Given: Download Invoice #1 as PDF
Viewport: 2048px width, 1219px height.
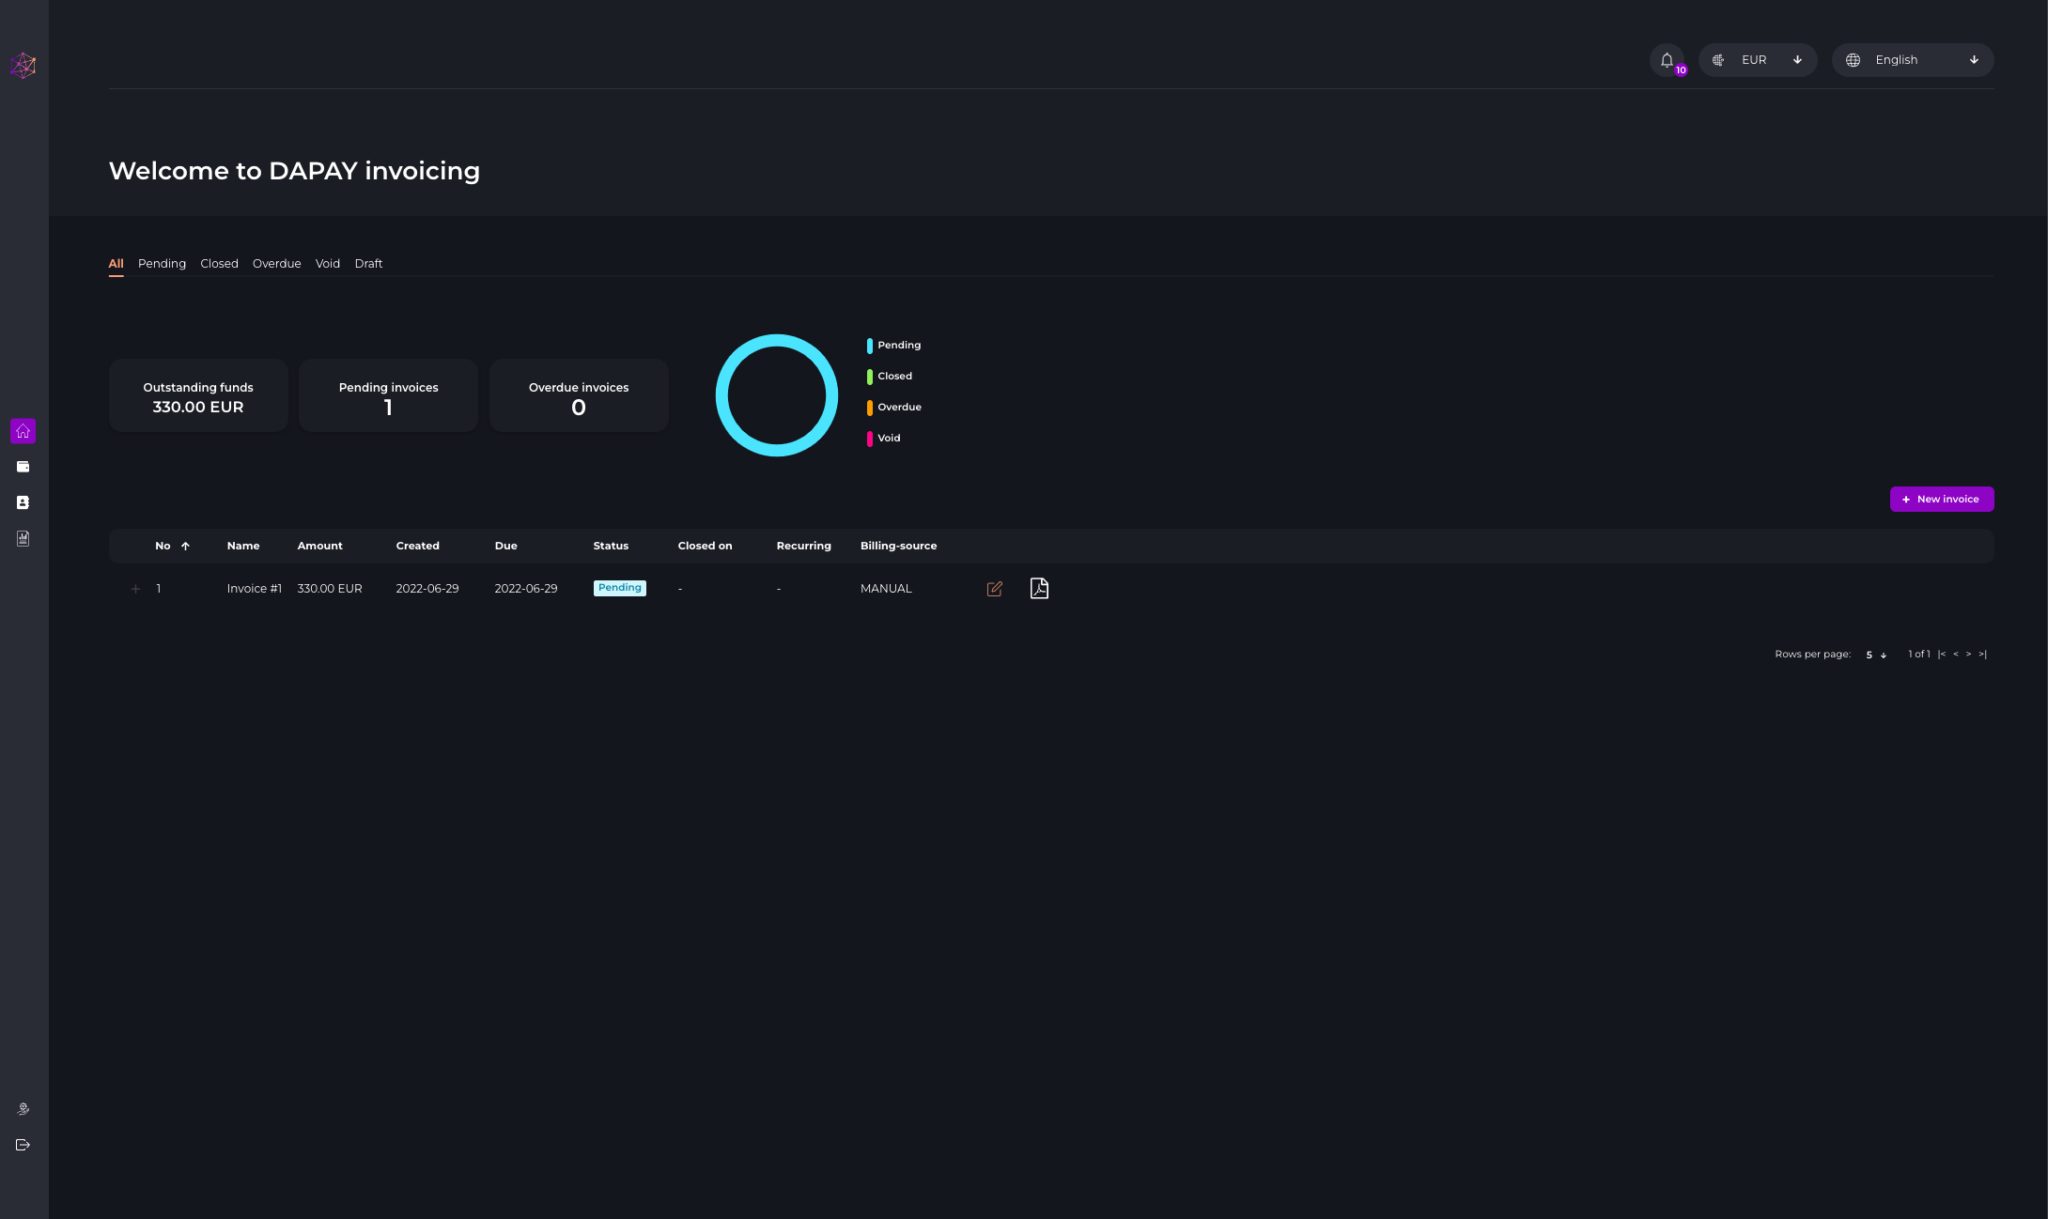Looking at the screenshot, I should coord(1039,588).
